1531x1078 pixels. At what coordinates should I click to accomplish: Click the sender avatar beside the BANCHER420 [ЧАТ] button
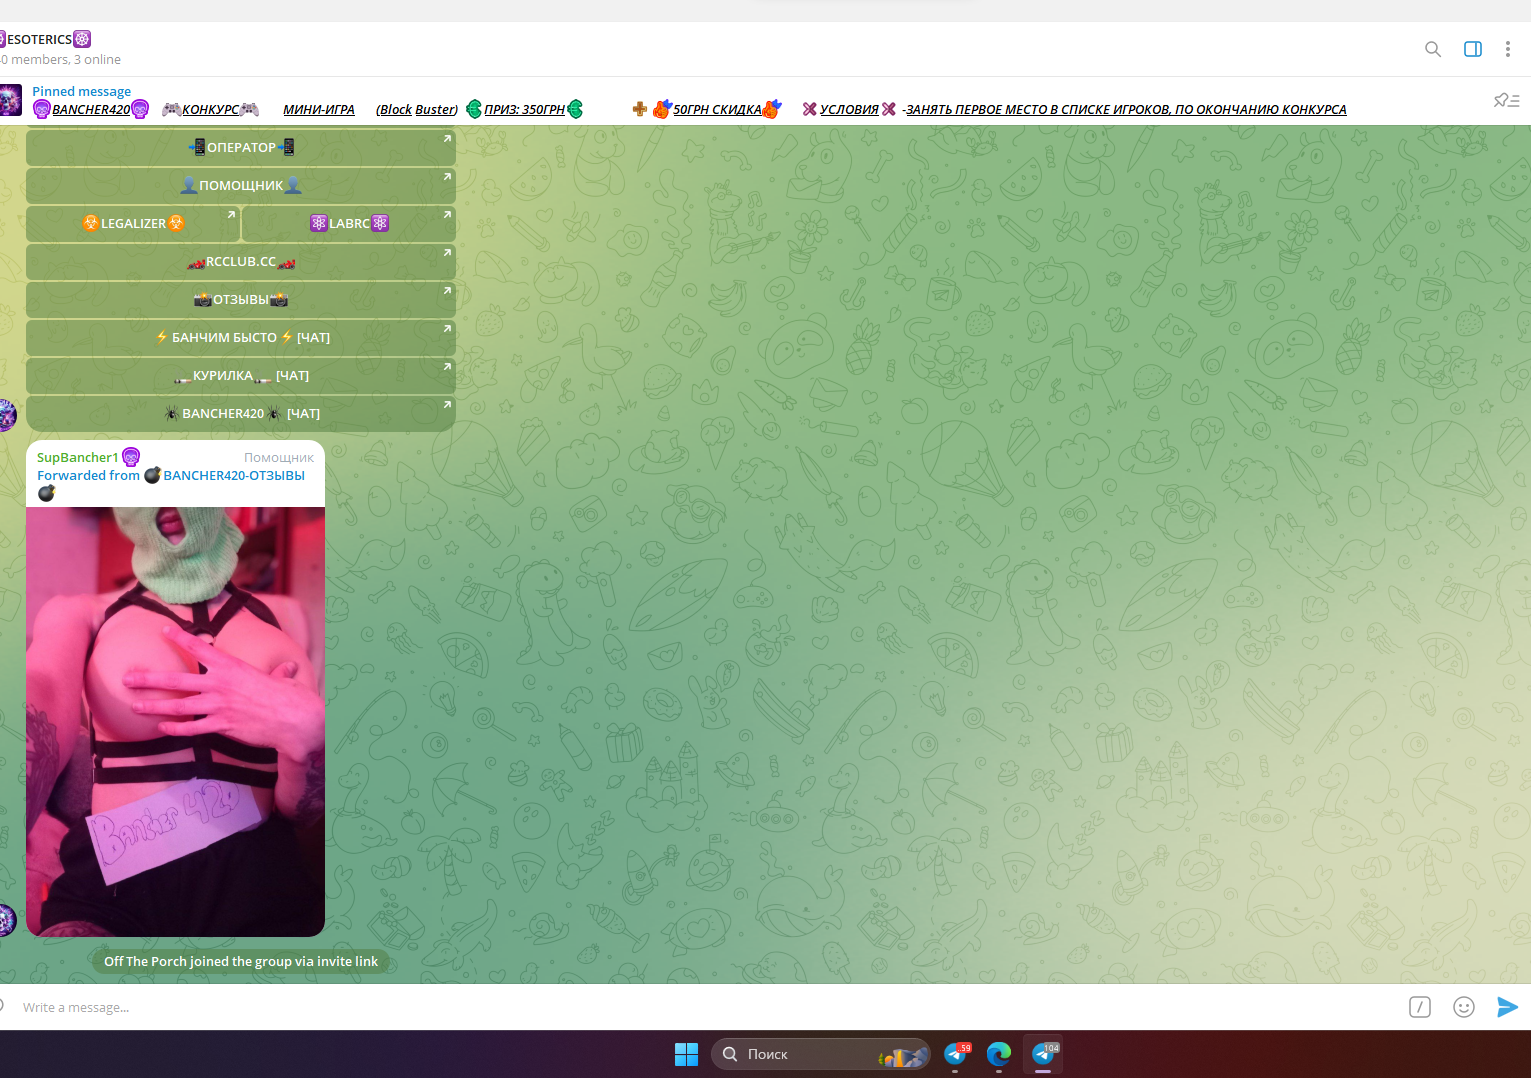pos(7,415)
